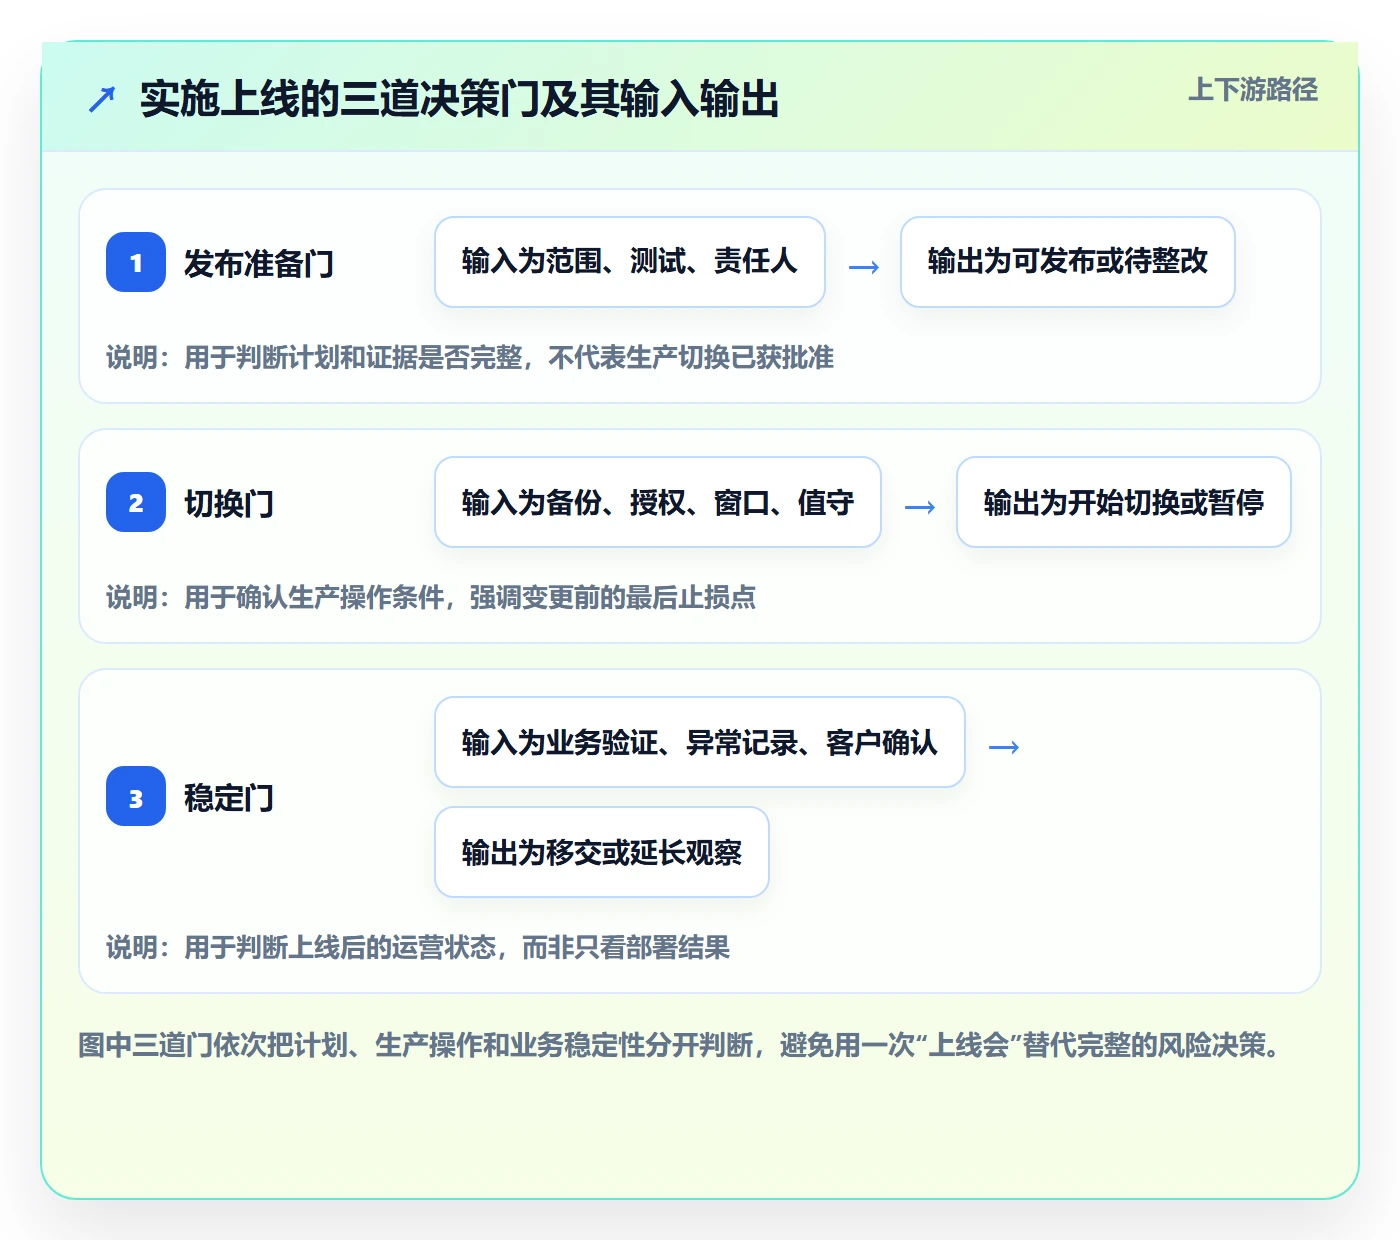This screenshot has height=1240, width=1400.
Task: Click the number 2 step badge
Action: (136, 502)
